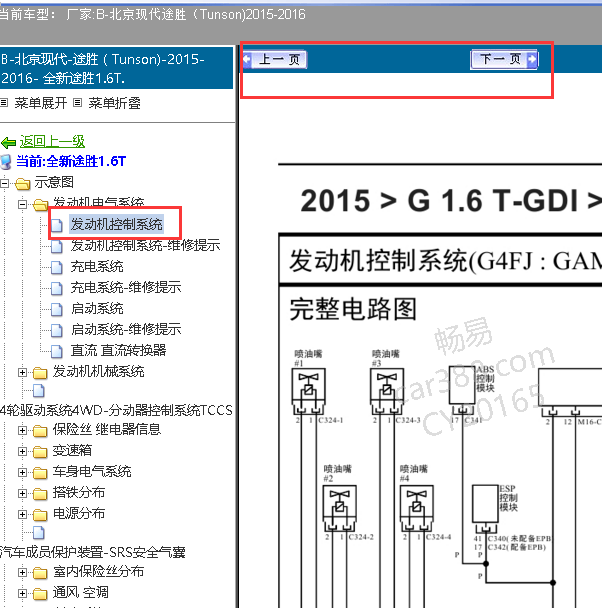The image size is (602, 608).
Task: Click page icon for 充电系统-维修提示
Action: click(x=57, y=288)
